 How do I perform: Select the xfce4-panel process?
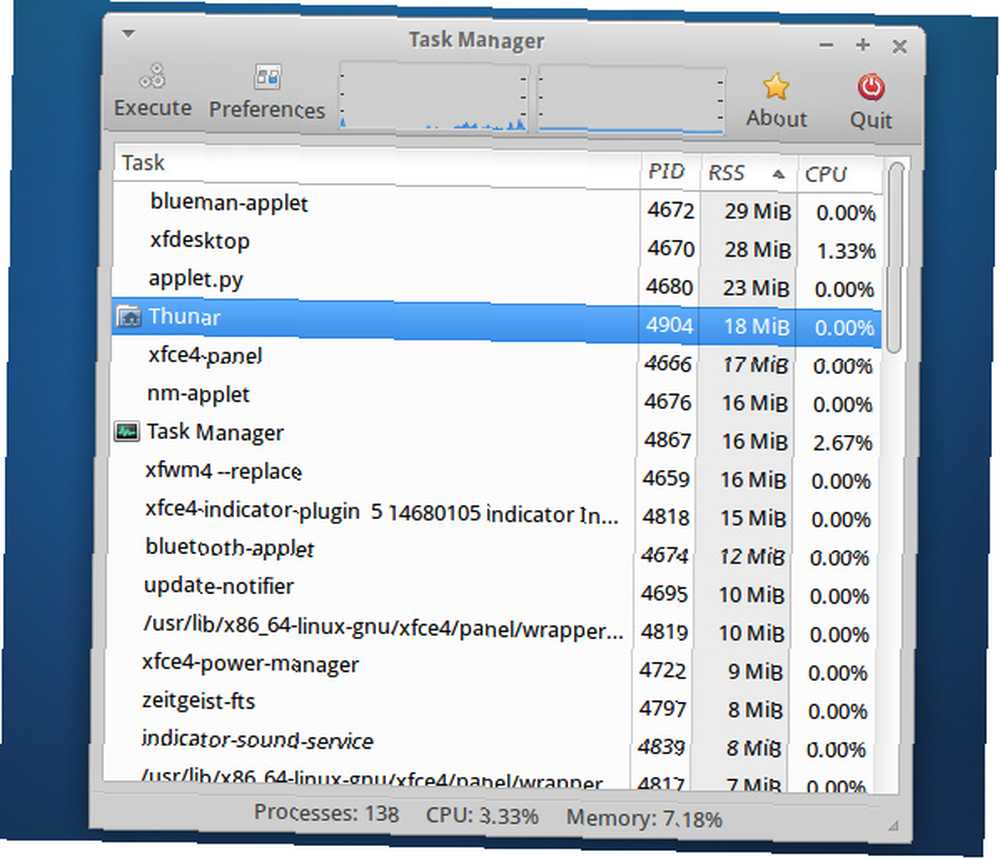tap(205, 355)
